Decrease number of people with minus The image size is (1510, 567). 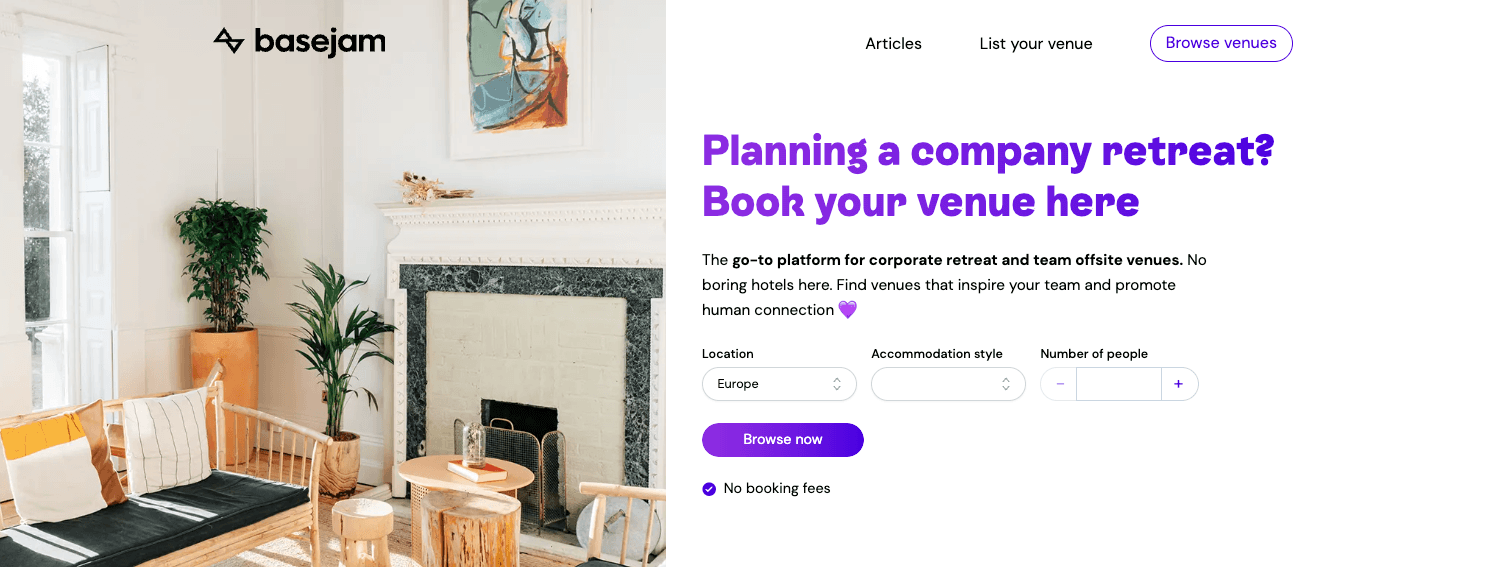[x=1059, y=384]
